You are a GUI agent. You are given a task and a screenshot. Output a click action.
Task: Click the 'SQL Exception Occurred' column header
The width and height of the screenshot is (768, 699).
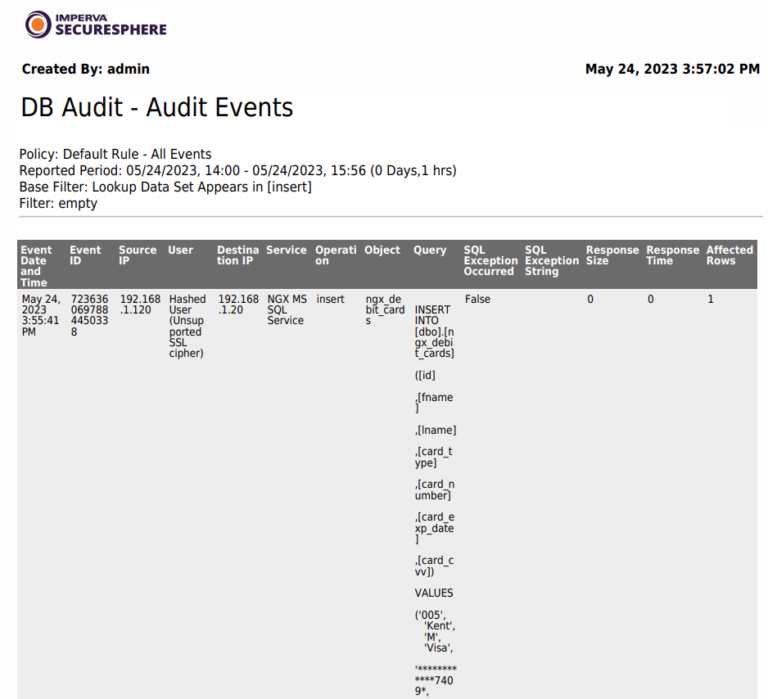tap(489, 261)
